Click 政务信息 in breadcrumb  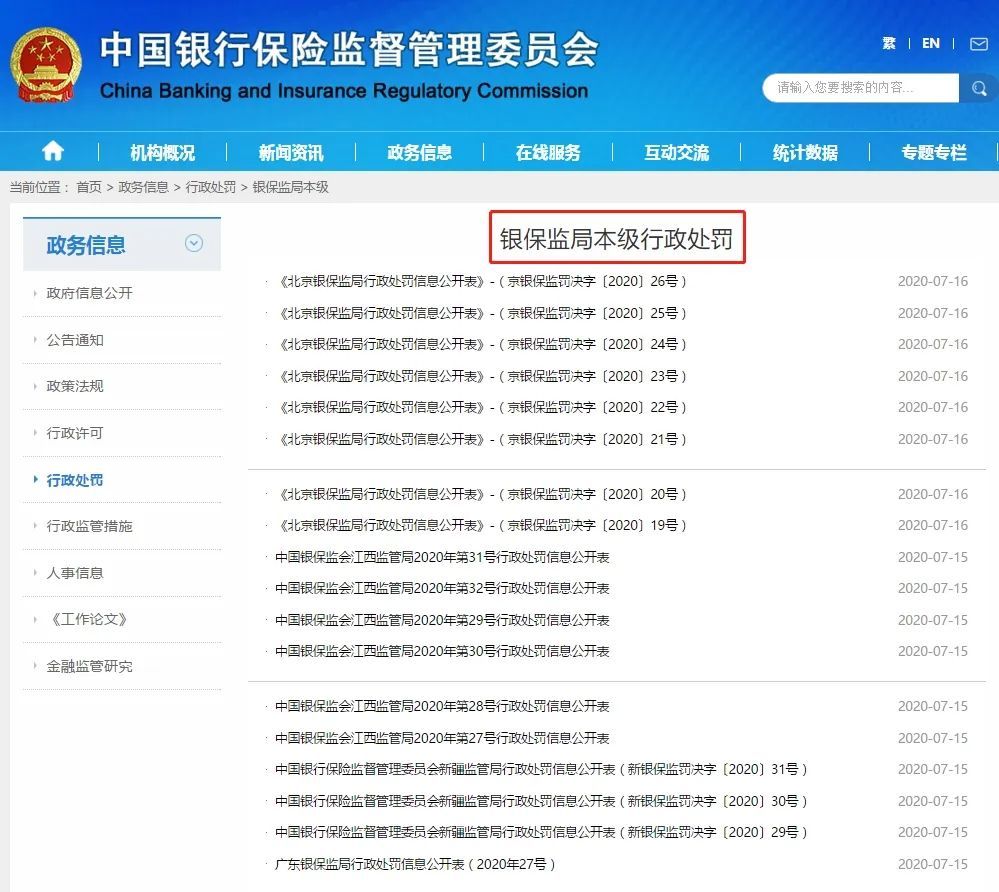(143, 187)
